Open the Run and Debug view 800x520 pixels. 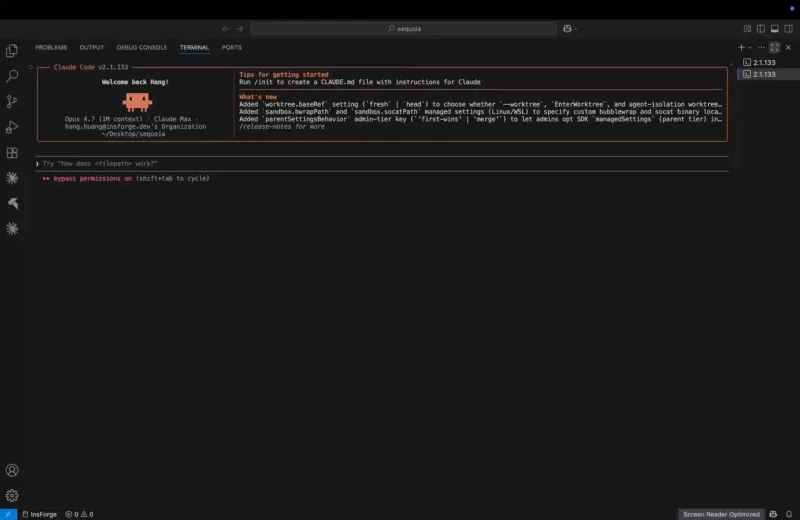coord(12,127)
